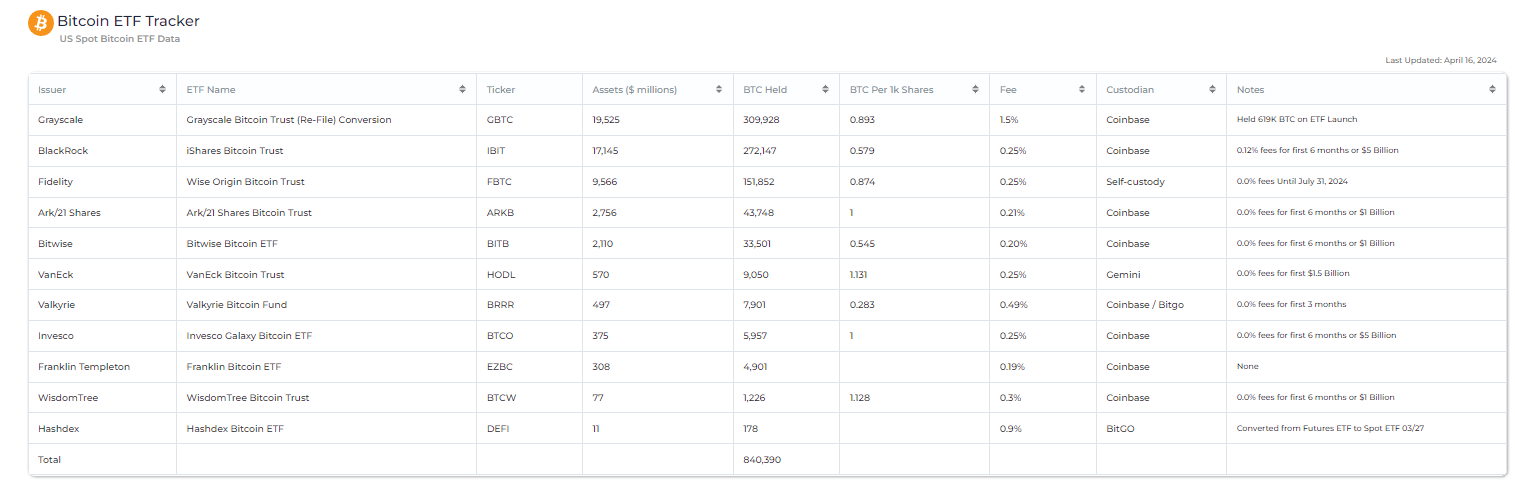Open the ARKB ticker link
The height and width of the screenshot is (482, 1515).
500,213
